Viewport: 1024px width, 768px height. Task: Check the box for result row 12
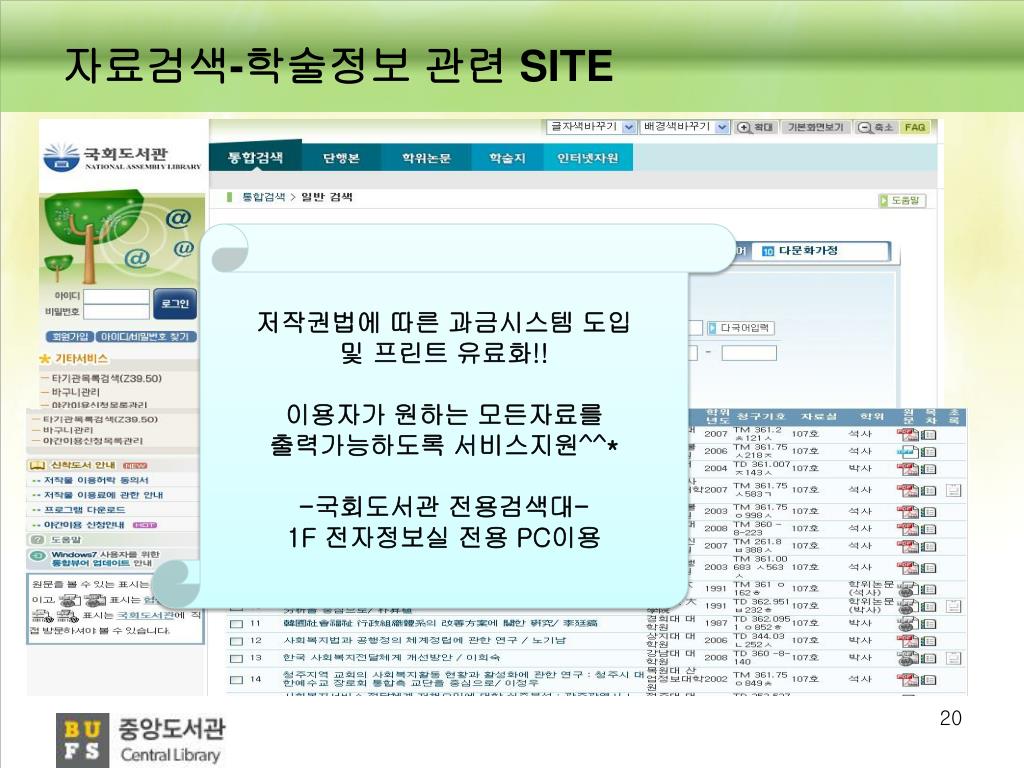tap(236, 641)
